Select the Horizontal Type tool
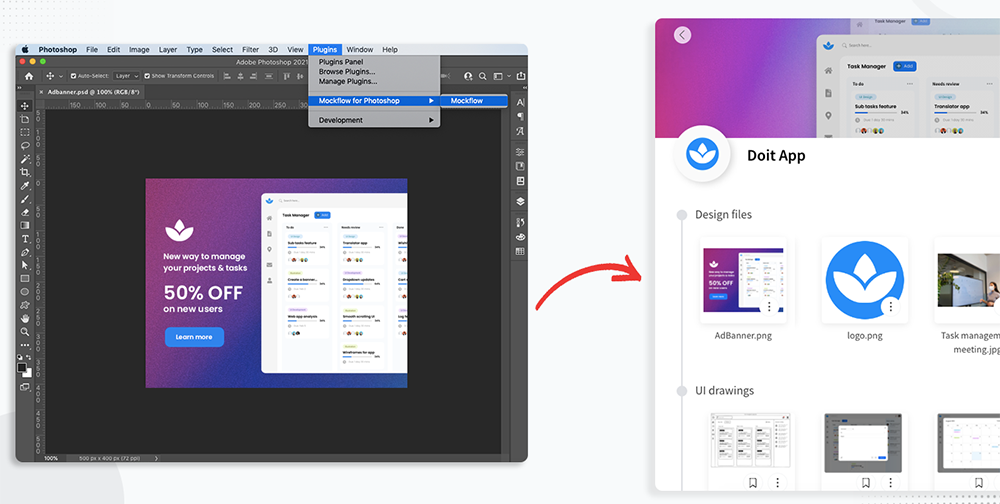Viewport: 1000px width, 504px height. 25,239
